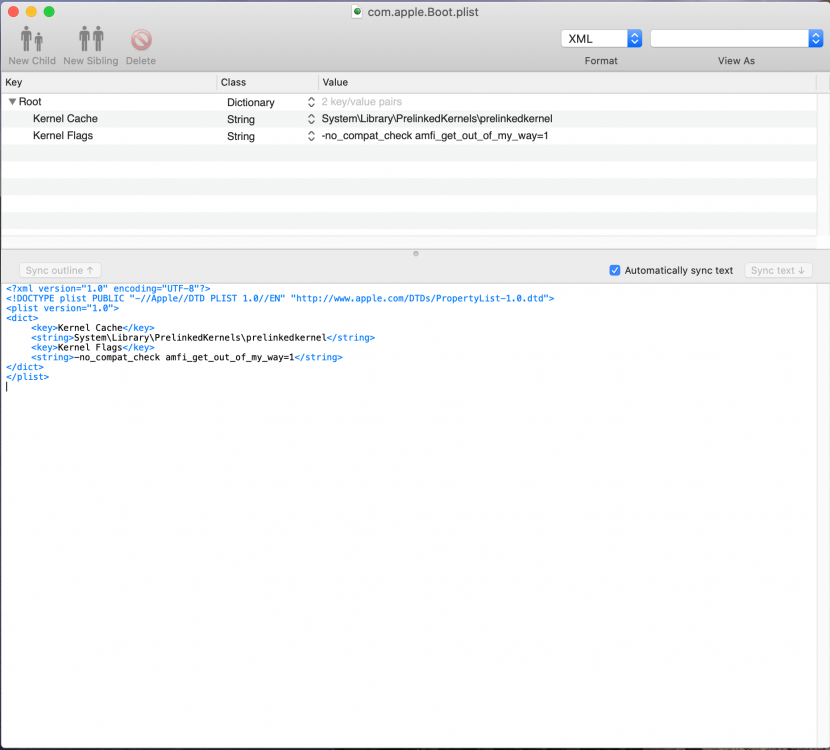Viewport: 830px width, 750px height.
Task: Click the Key column header
Action: 109,82
